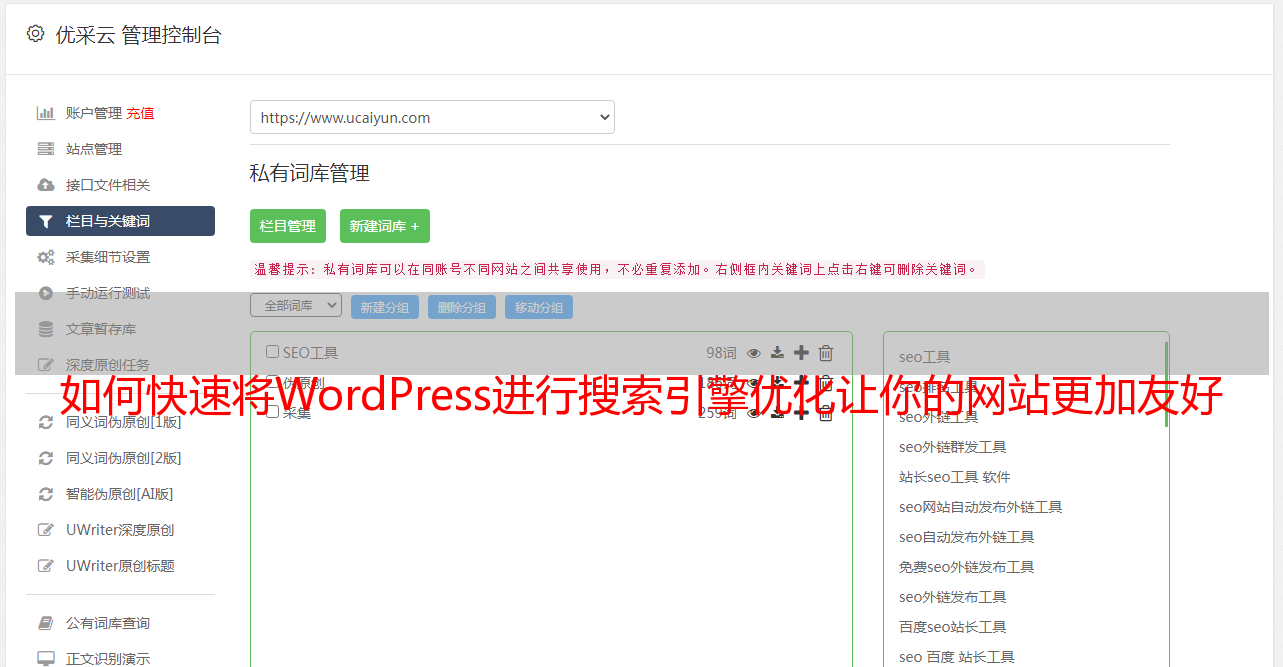The height and width of the screenshot is (667, 1283).
Task: Click the 移动分组 button
Action: 539,307
